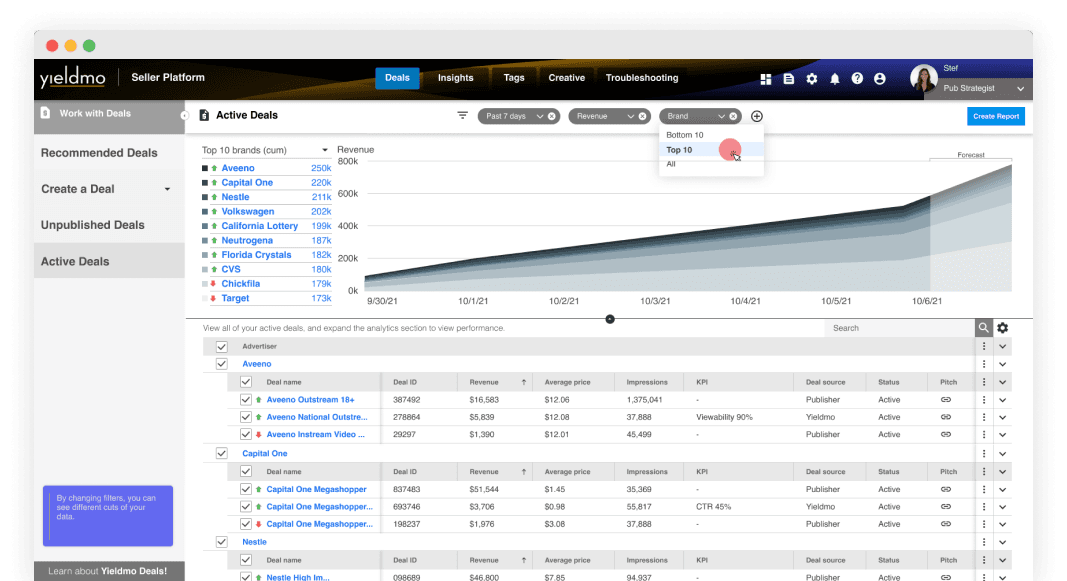Open pitch link for Capital One deal 837483
Screen dimensions: 1067x581
(946, 489)
